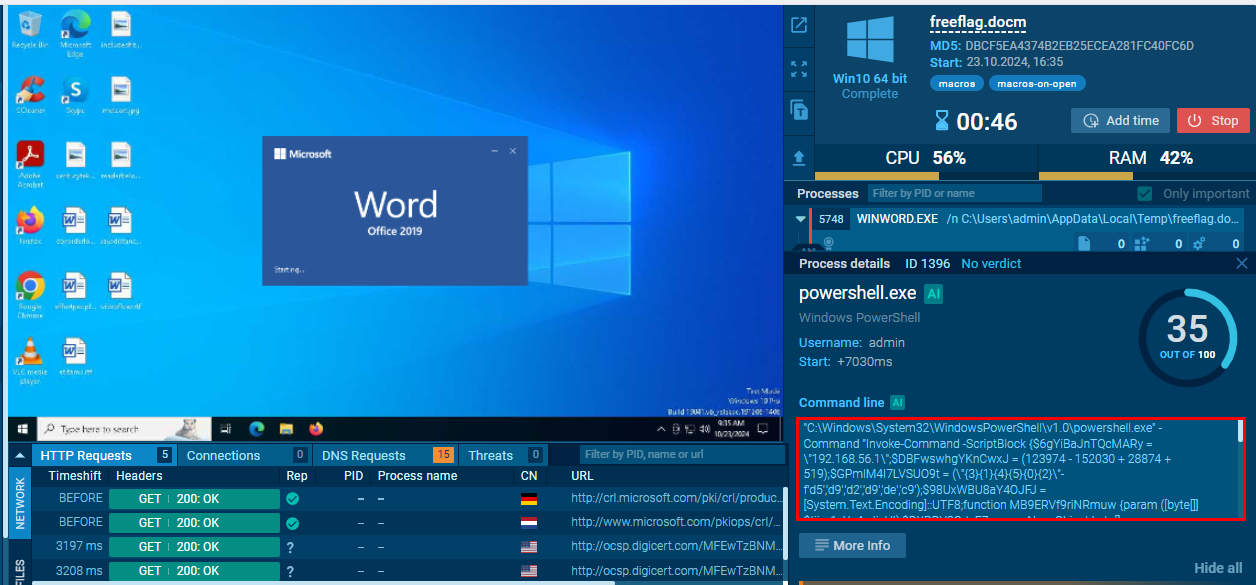Click the VM notification center icon
The width and height of the screenshot is (1256, 585).
tap(764, 429)
